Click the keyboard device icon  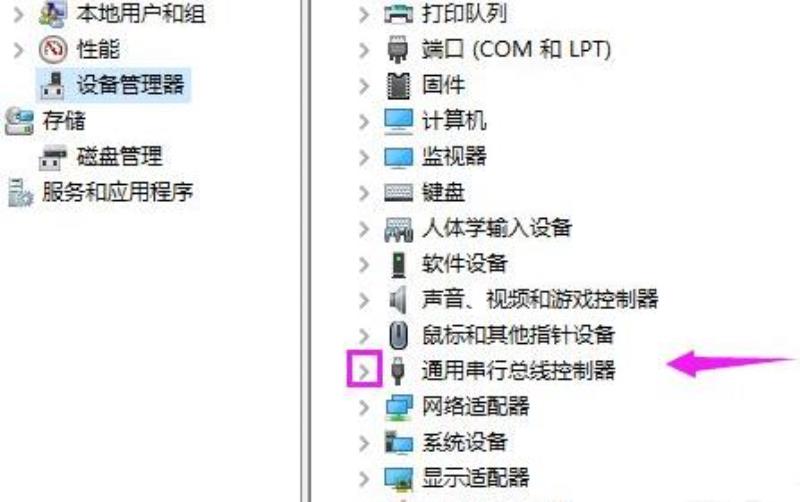(x=398, y=192)
